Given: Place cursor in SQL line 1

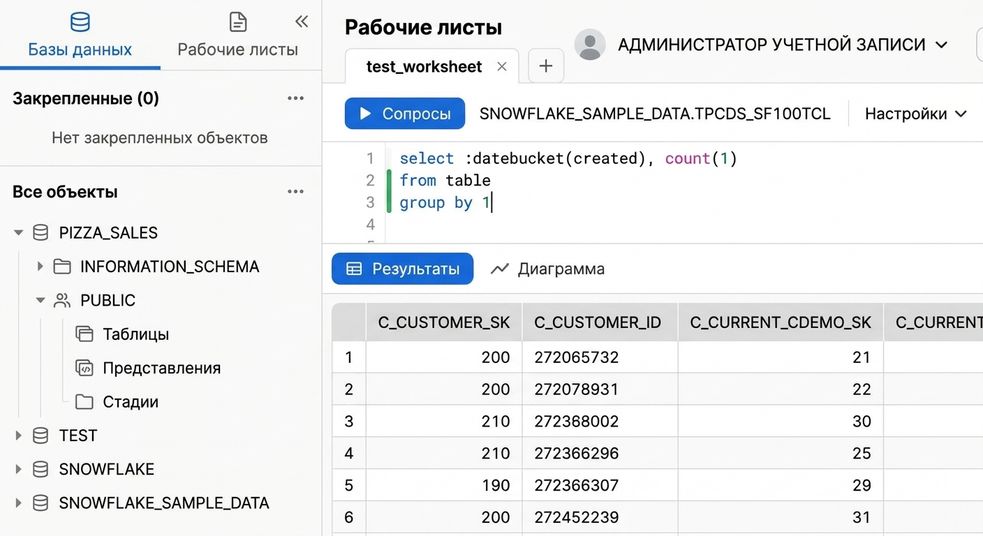Looking at the screenshot, I should [x=568, y=159].
